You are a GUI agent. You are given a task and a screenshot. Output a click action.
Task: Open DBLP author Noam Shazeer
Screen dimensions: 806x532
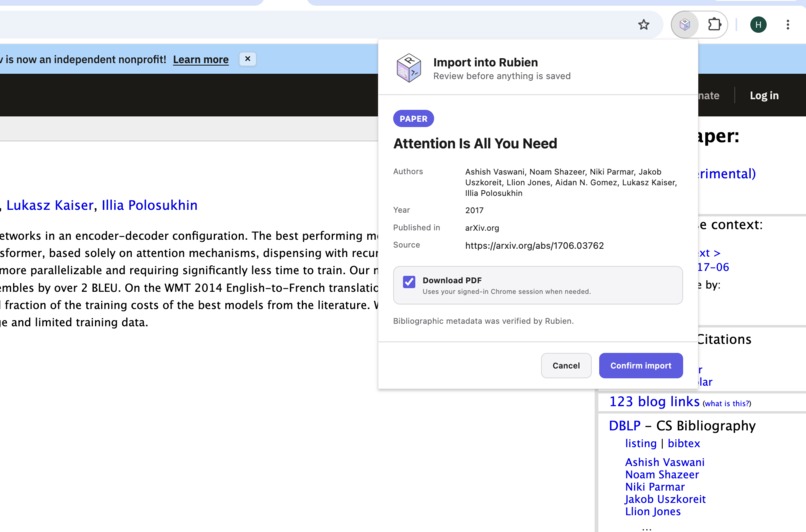coord(662,474)
